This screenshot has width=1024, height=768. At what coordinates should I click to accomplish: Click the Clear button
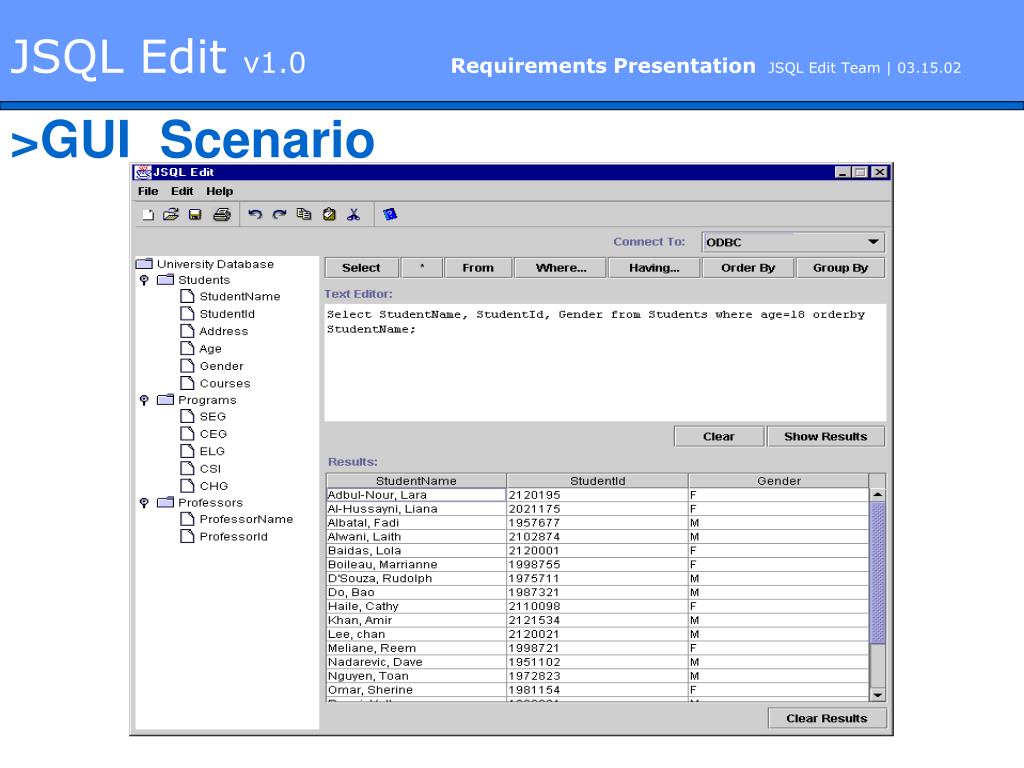tap(719, 436)
